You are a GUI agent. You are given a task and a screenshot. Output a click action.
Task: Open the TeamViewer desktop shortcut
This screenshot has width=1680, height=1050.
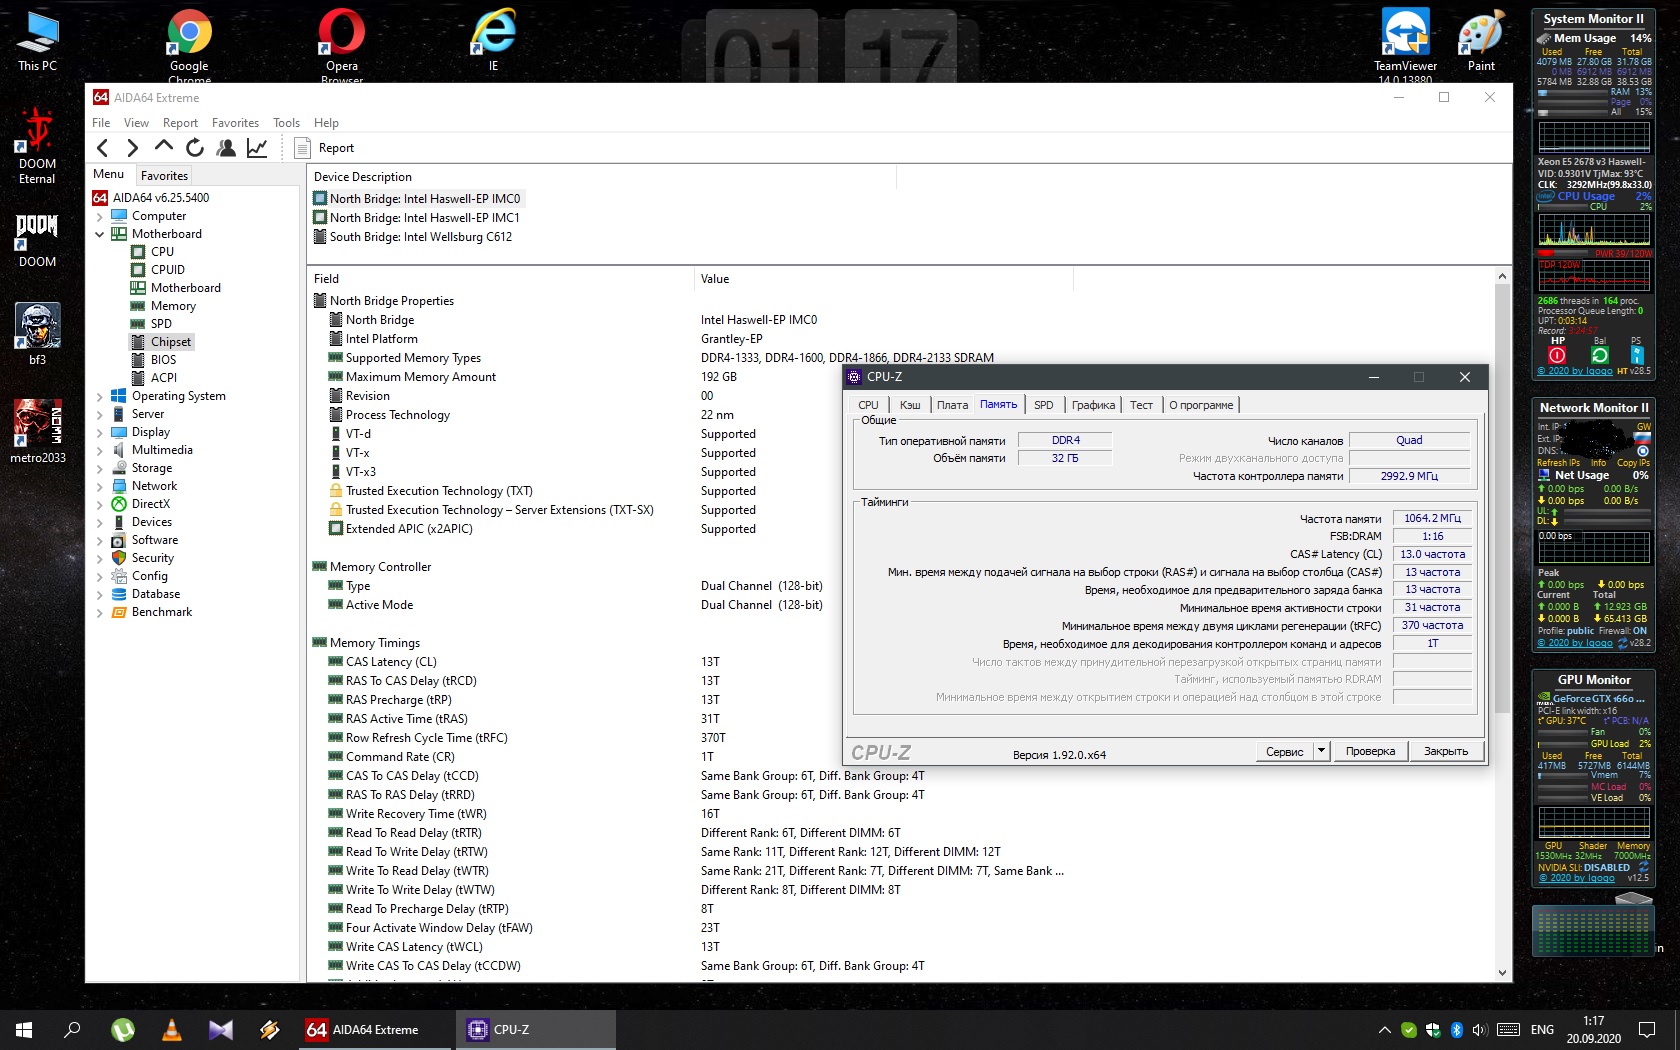(1405, 45)
